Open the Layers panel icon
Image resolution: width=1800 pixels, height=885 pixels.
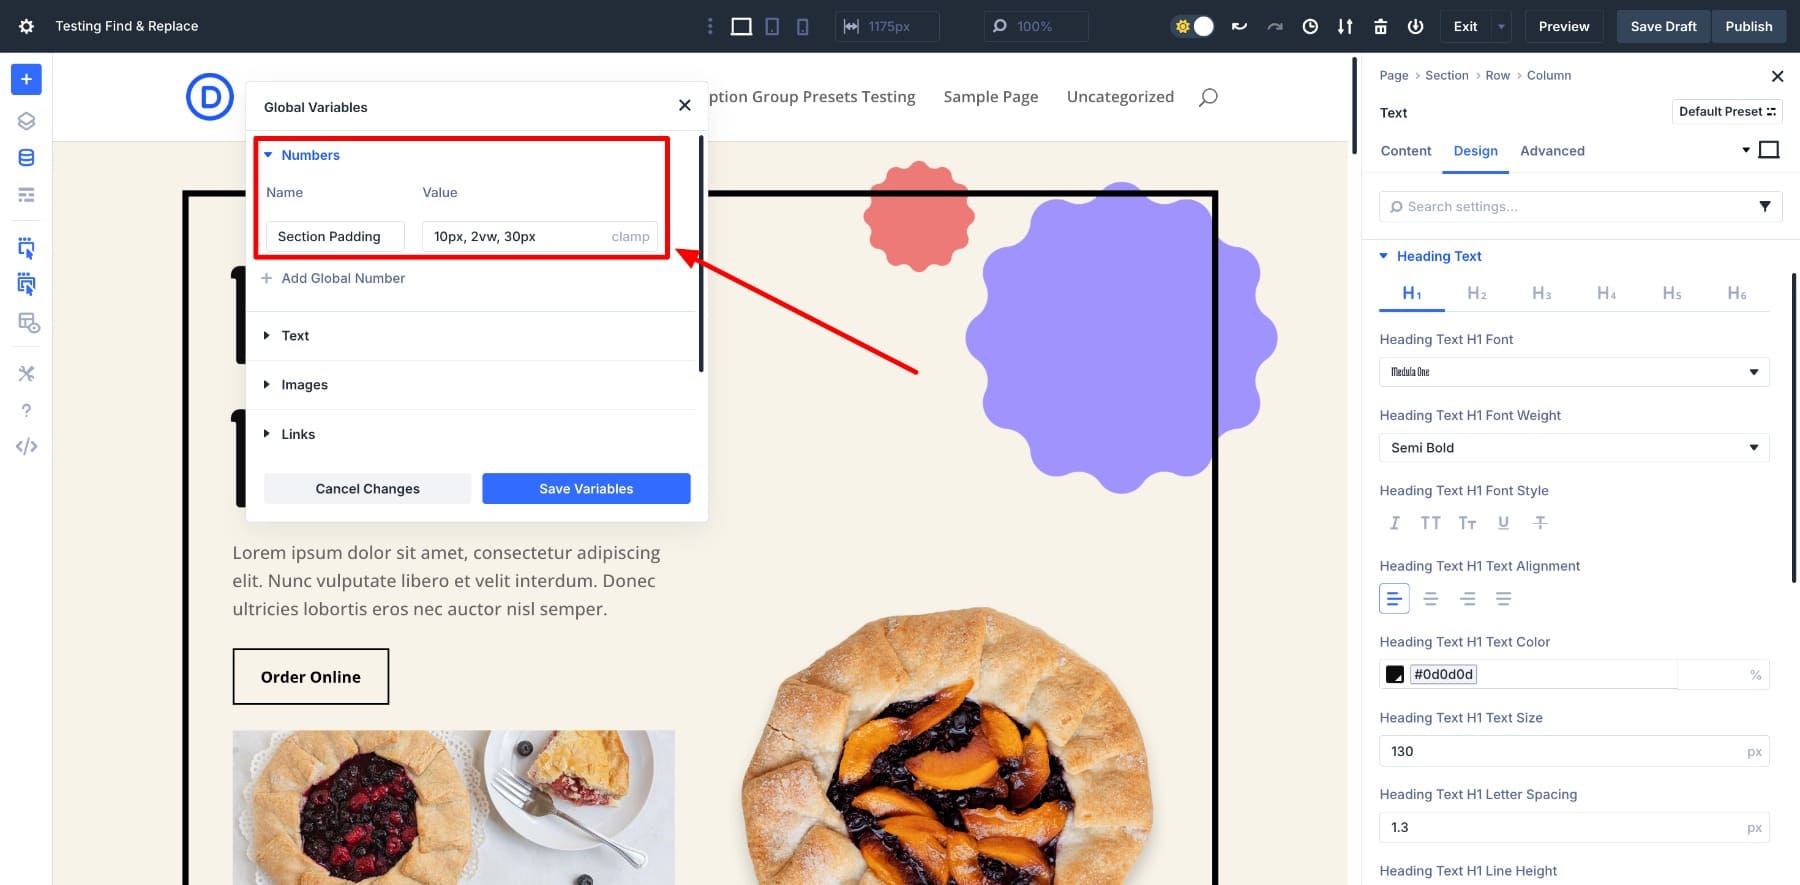click(x=26, y=121)
